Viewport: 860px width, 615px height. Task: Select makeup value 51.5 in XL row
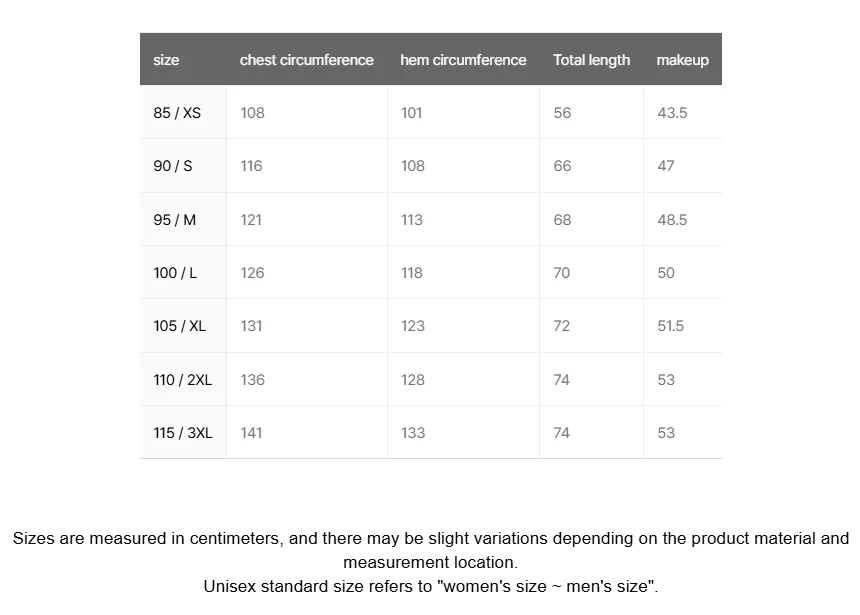(x=671, y=326)
